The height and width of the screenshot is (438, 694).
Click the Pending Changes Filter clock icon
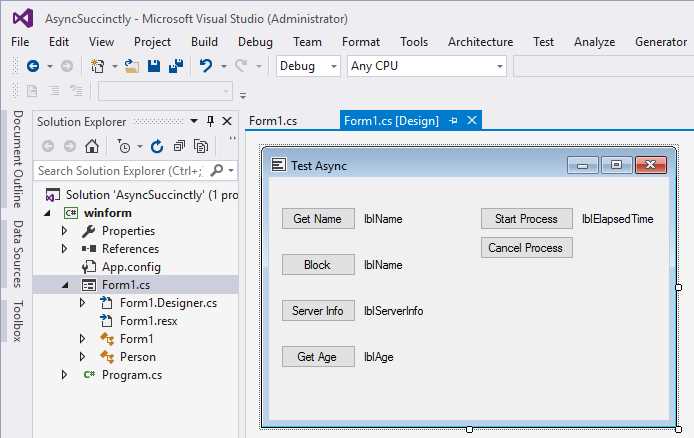pyautogui.click(x=124, y=146)
